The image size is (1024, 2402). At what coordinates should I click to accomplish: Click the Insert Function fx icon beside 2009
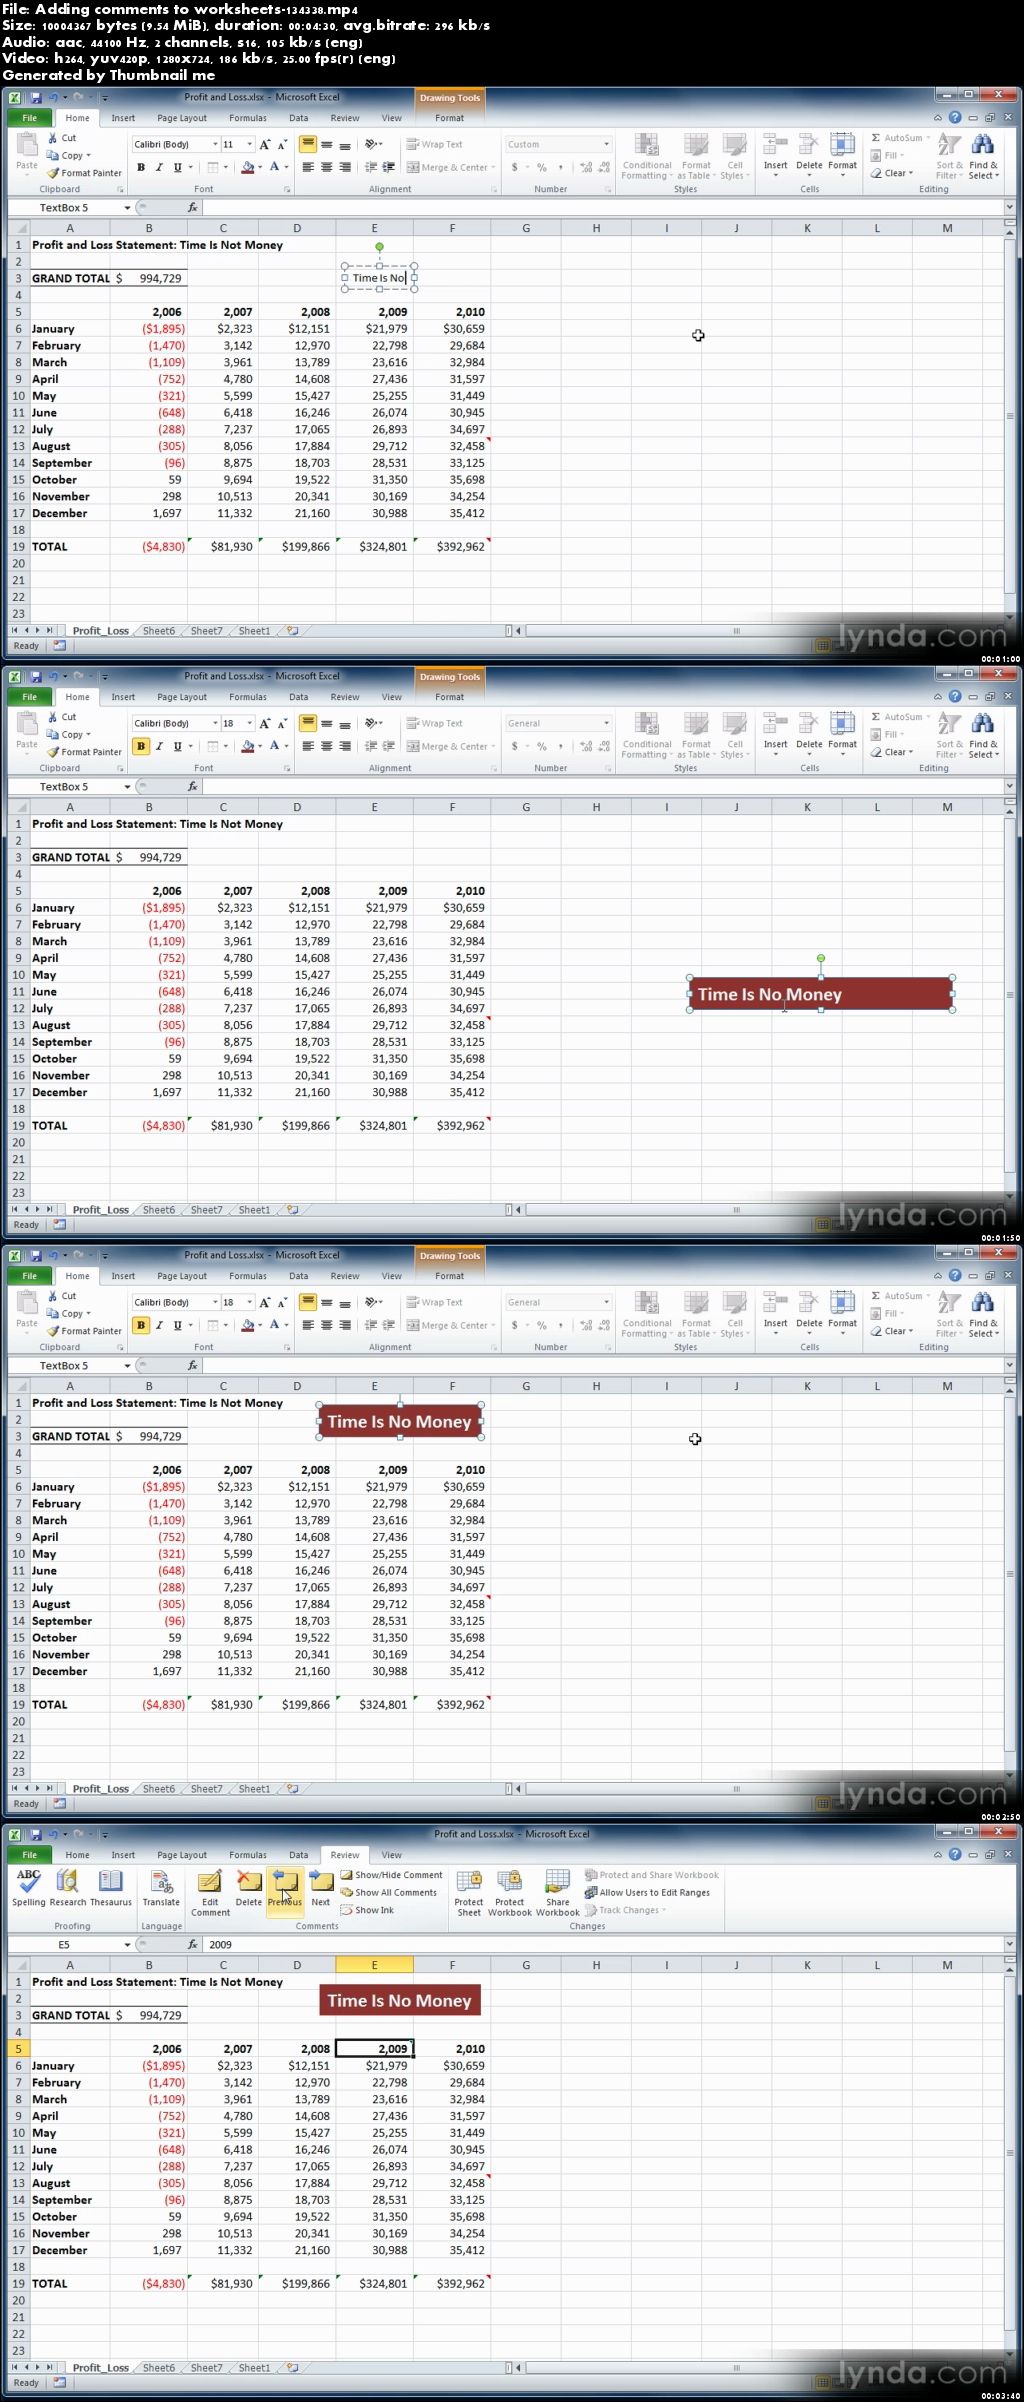[193, 1945]
